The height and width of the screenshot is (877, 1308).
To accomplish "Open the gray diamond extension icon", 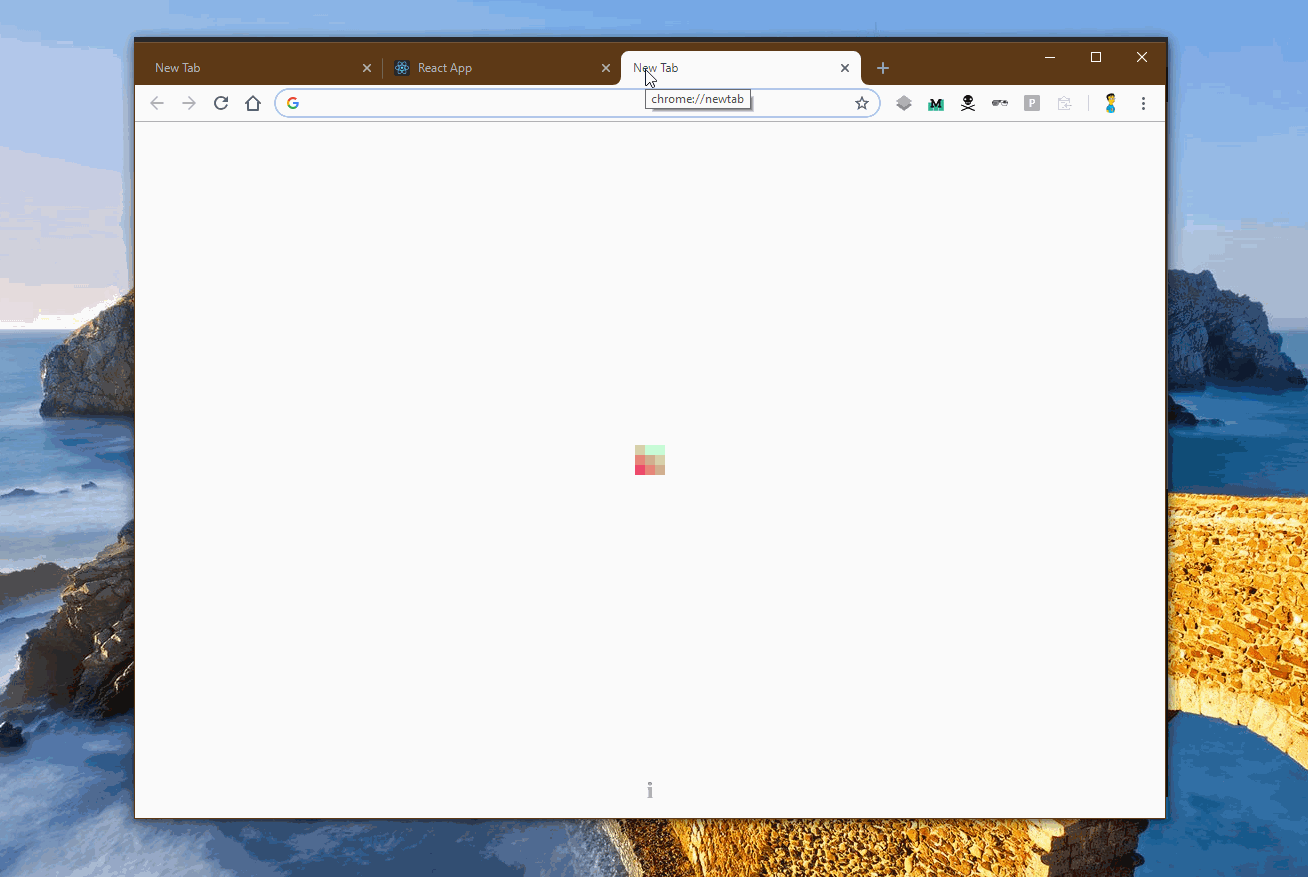I will [x=903, y=102].
